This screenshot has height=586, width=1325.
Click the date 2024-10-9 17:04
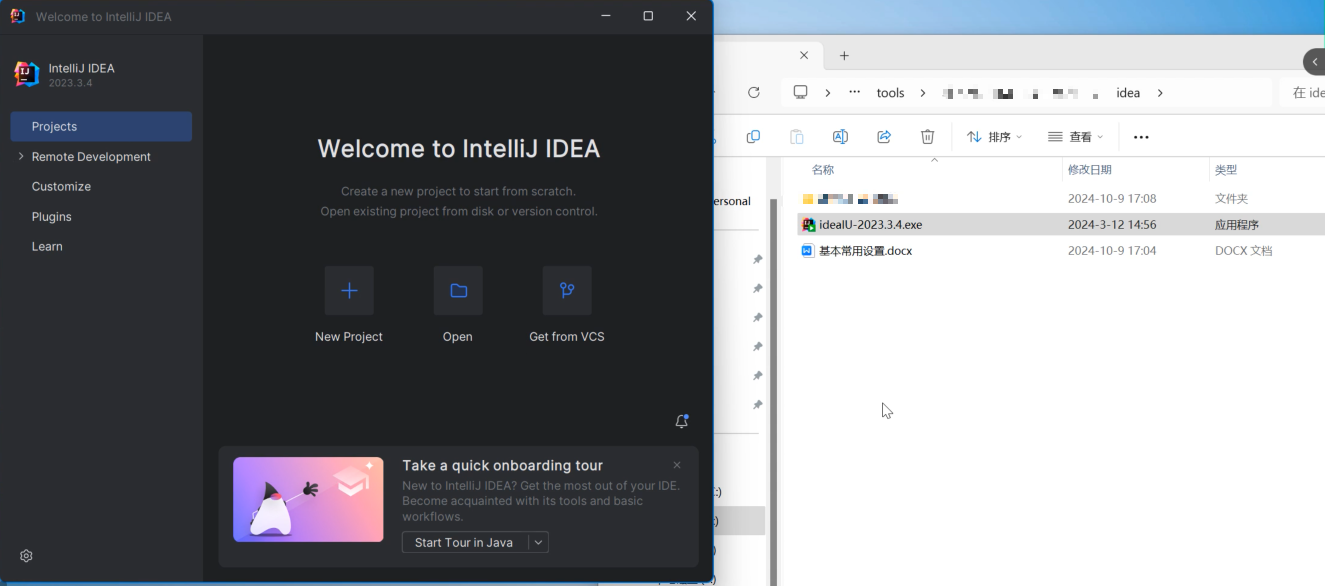pyautogui.click(x=1112, y=251)
